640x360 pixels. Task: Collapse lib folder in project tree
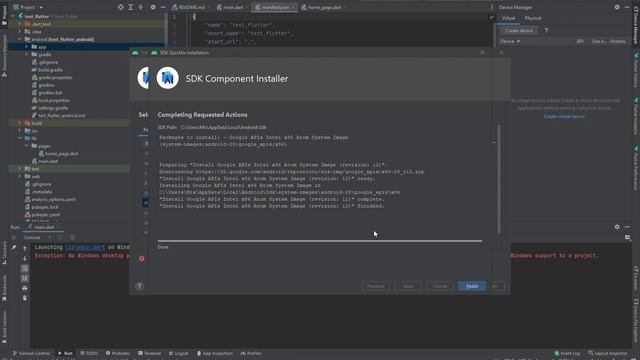coord(19,138)
